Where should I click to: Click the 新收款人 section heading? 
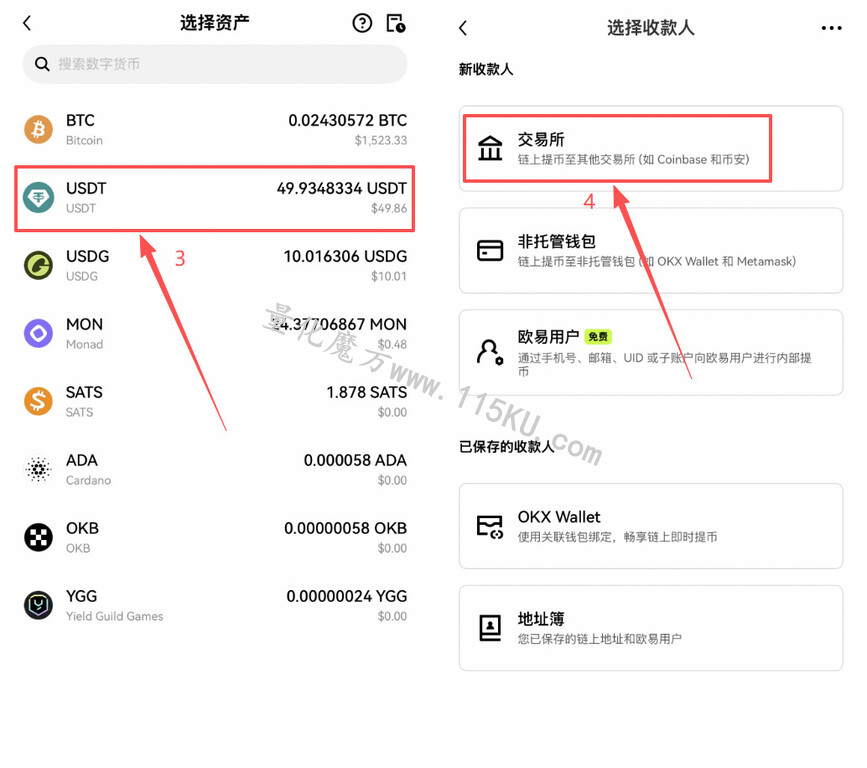click(485, 70)
